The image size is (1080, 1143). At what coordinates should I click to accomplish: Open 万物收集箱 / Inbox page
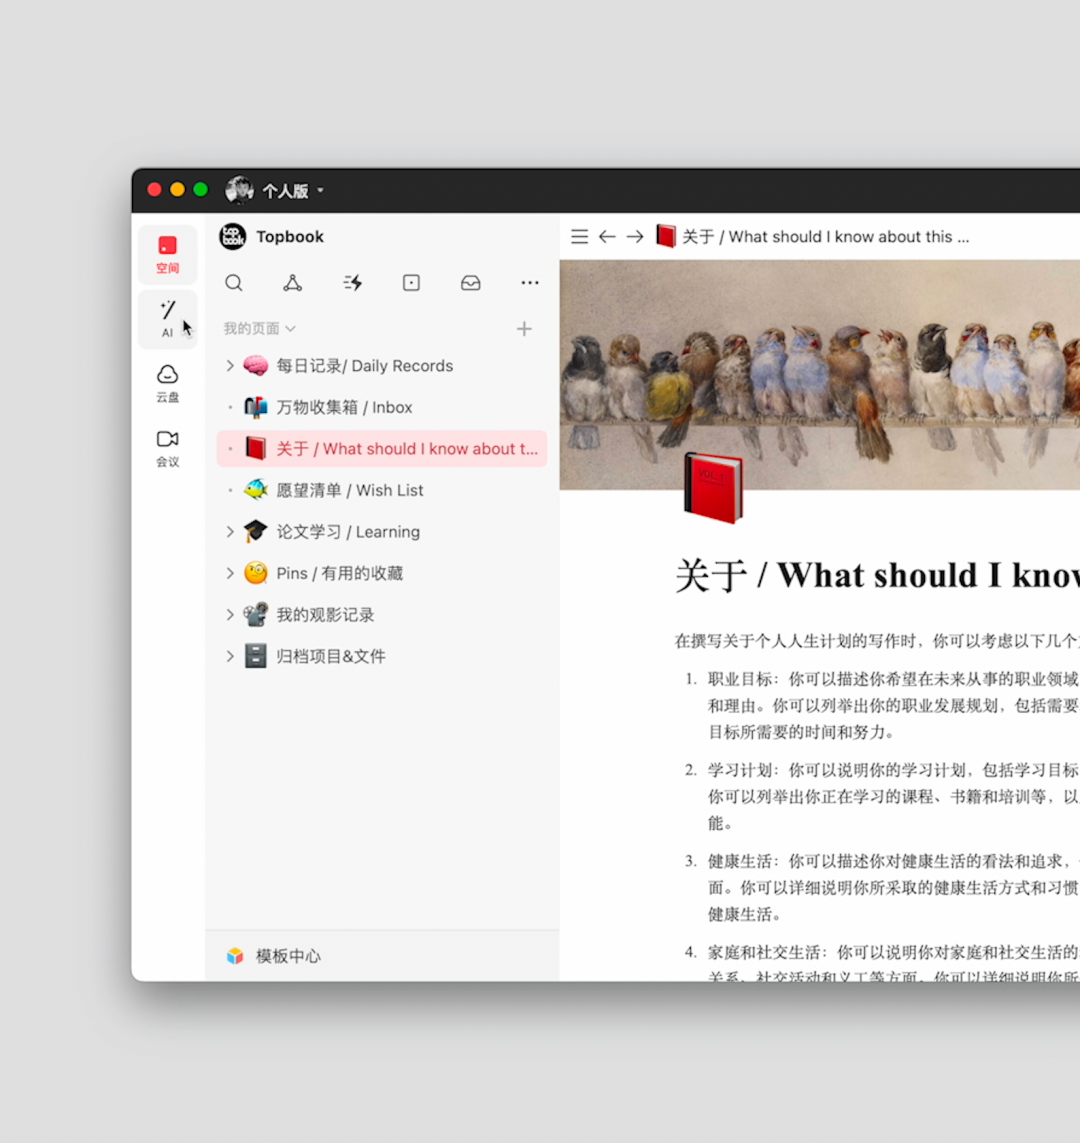[382, 407]
